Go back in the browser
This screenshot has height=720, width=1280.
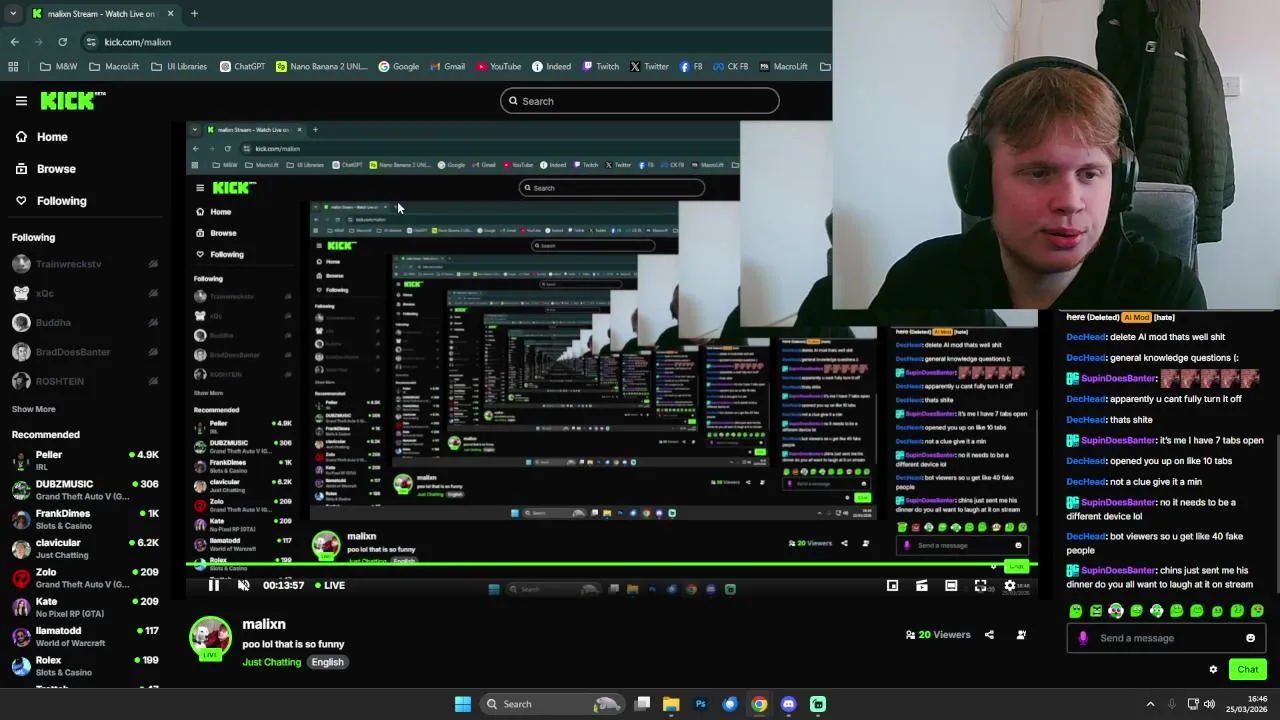pyautogui.click(x=14, y=42)
